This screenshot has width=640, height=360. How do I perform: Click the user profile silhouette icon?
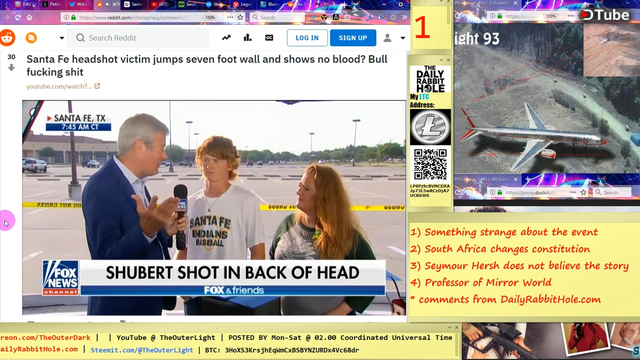coord(387,38)
